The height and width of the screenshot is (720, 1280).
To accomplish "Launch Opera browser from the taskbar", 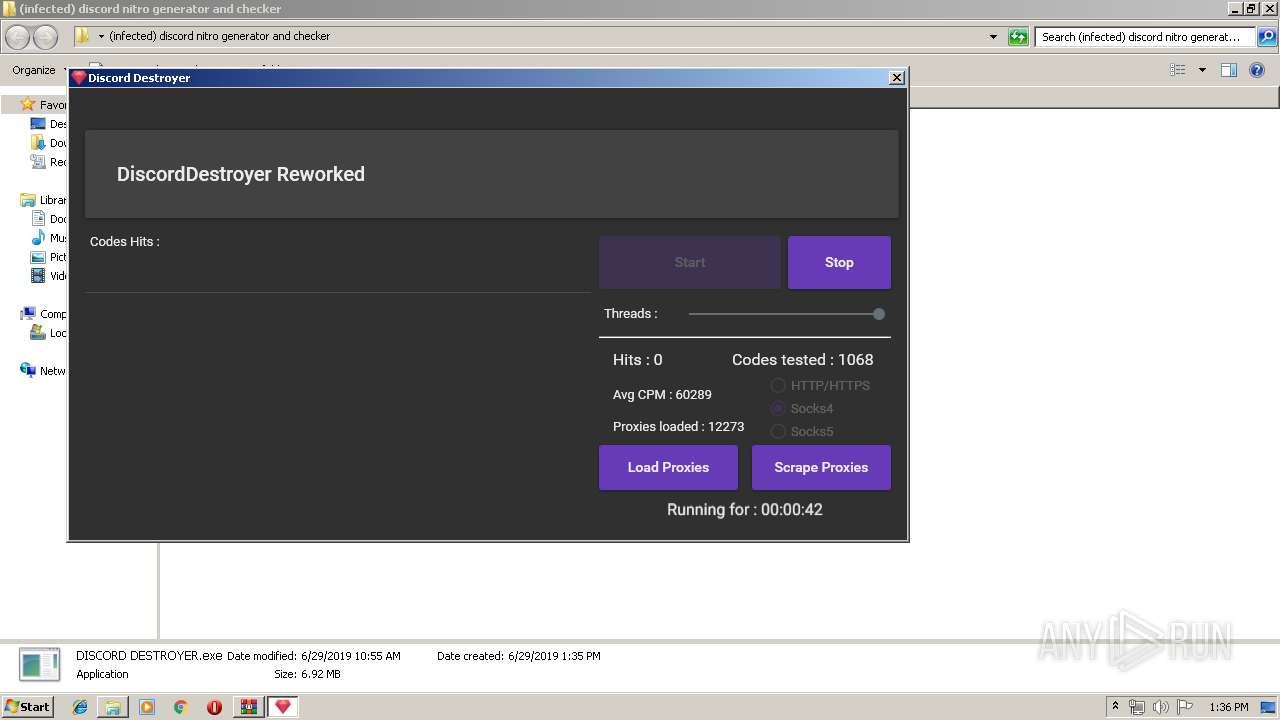I will [214, 707].
